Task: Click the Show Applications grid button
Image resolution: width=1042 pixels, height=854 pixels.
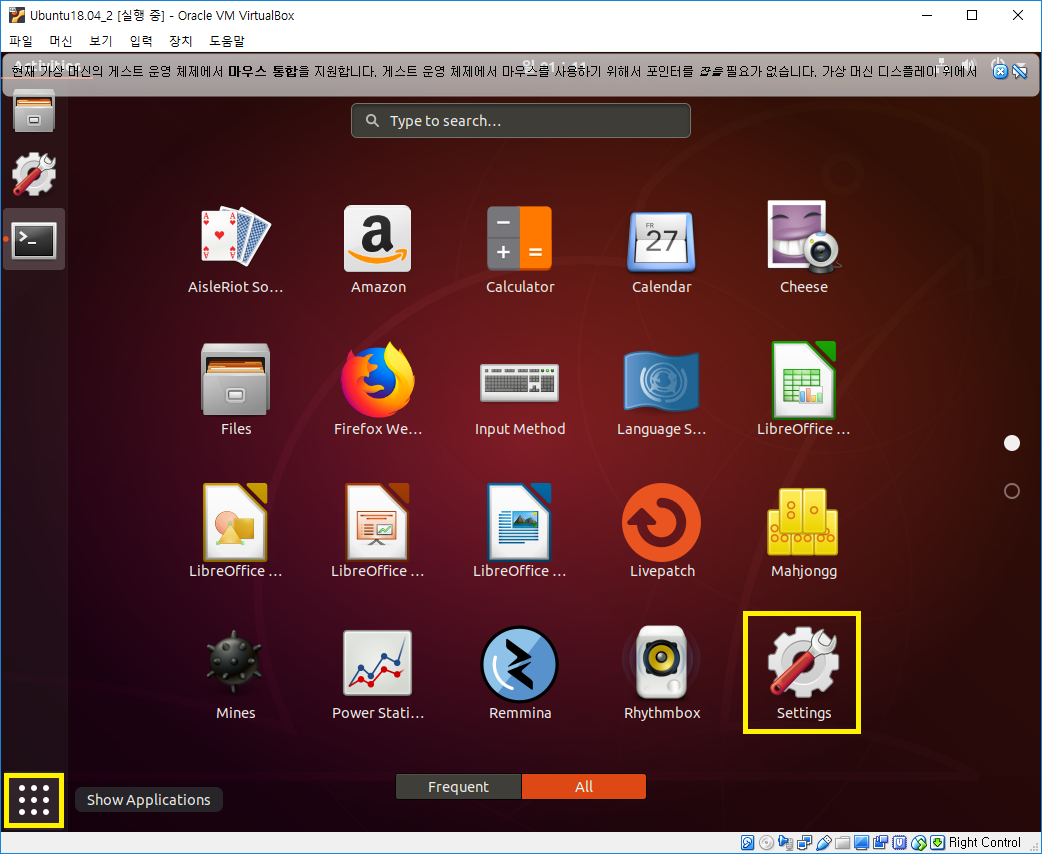Action: tap(34, 800)
